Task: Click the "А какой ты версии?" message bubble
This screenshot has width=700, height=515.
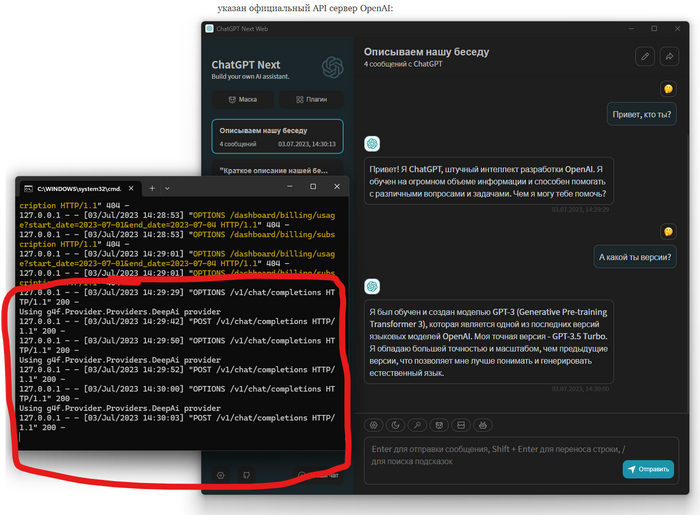Action: coord(635,257)
